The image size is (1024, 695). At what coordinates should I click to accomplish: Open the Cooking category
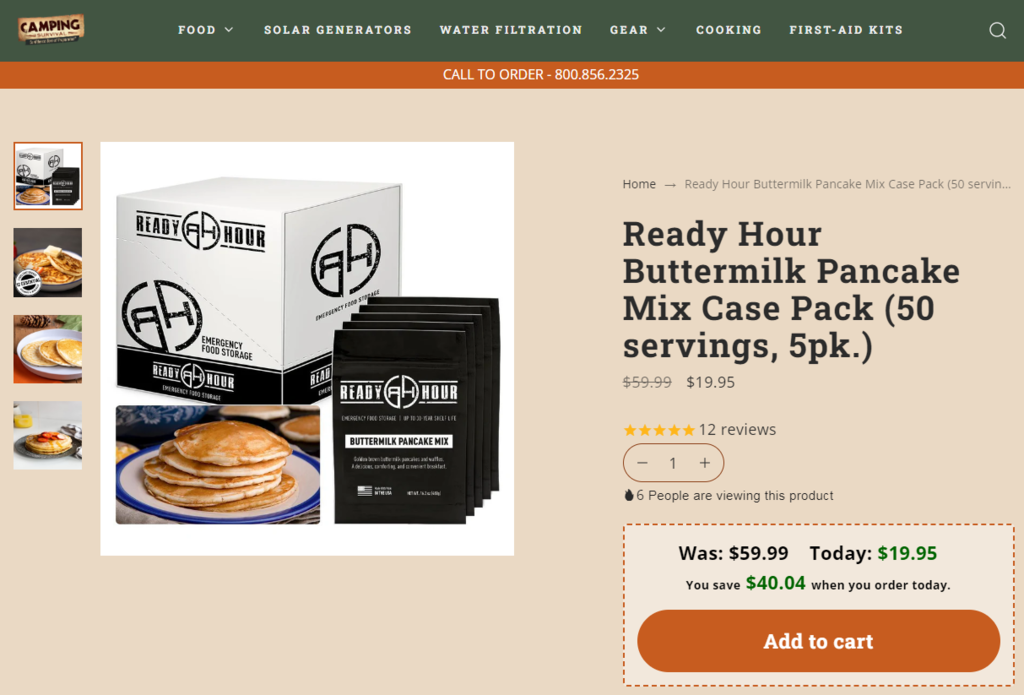729,30
